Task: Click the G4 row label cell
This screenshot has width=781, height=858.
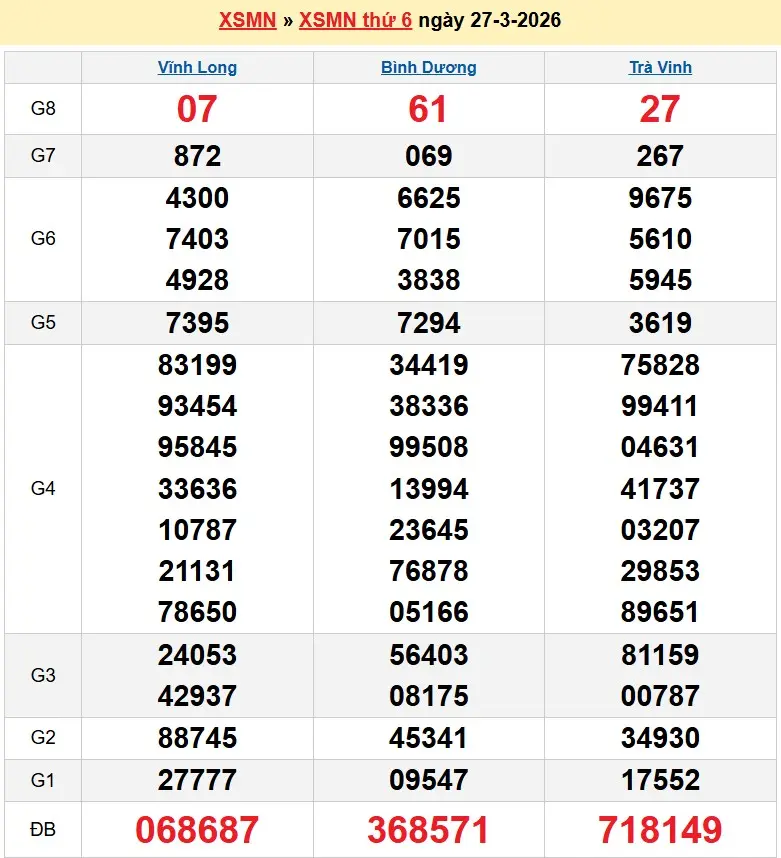Action: [43, 489]
